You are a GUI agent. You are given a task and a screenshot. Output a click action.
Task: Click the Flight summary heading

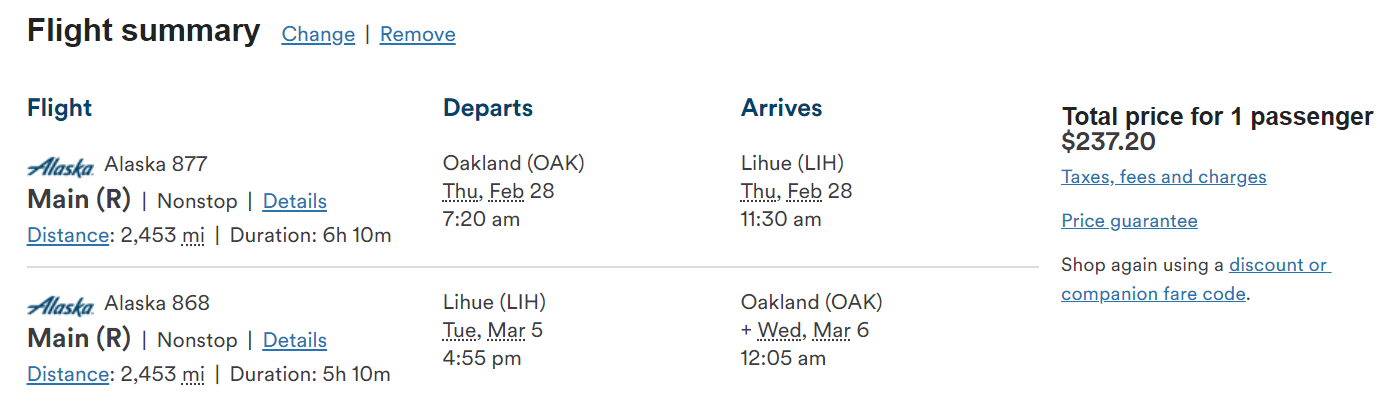(143, 31)
